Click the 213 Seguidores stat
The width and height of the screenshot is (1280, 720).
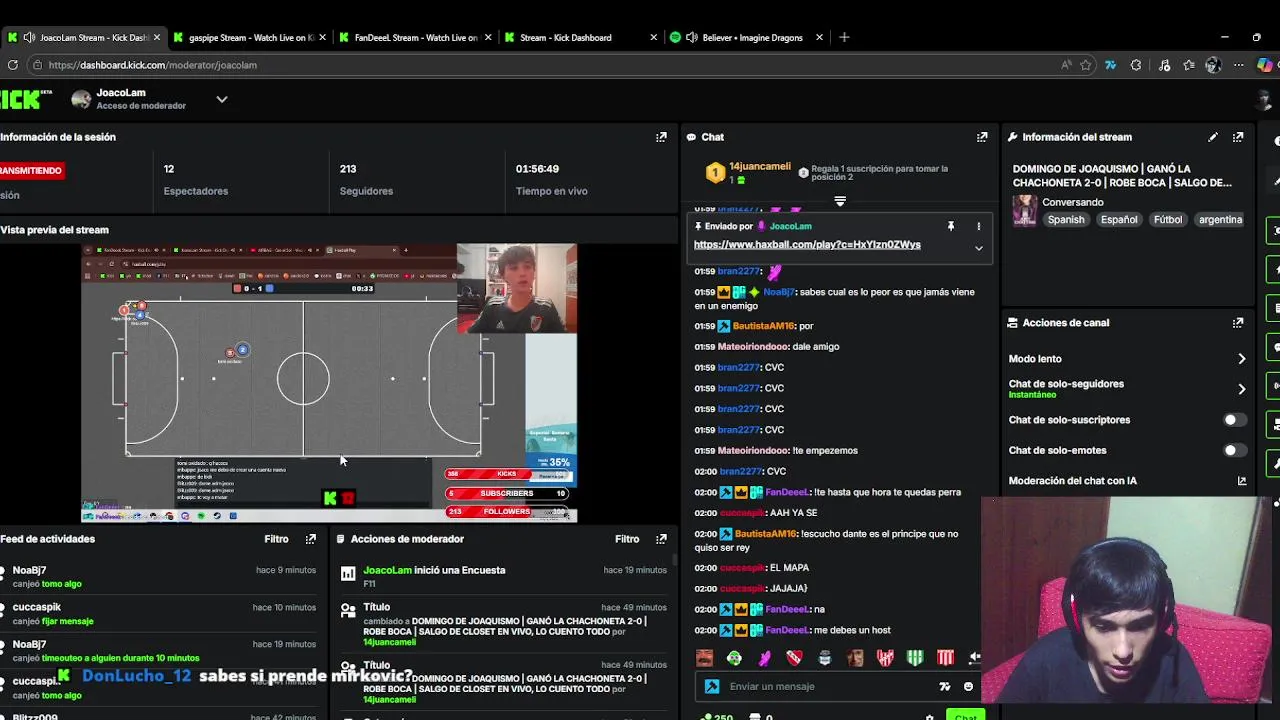[x=366, y=180]
